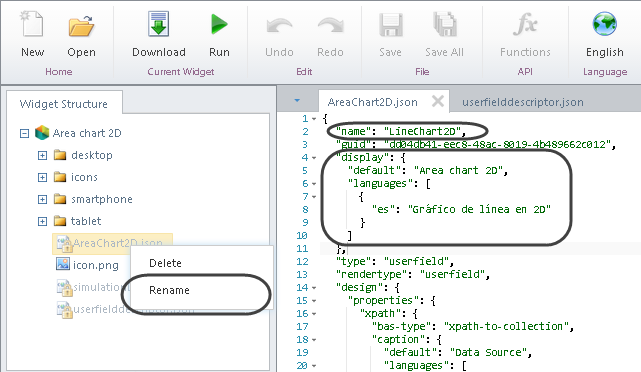The height and width of the screenshot is (372, 641).
Task: Click the AreaChart2D.json locked file icon
Action: coord(64,243)
